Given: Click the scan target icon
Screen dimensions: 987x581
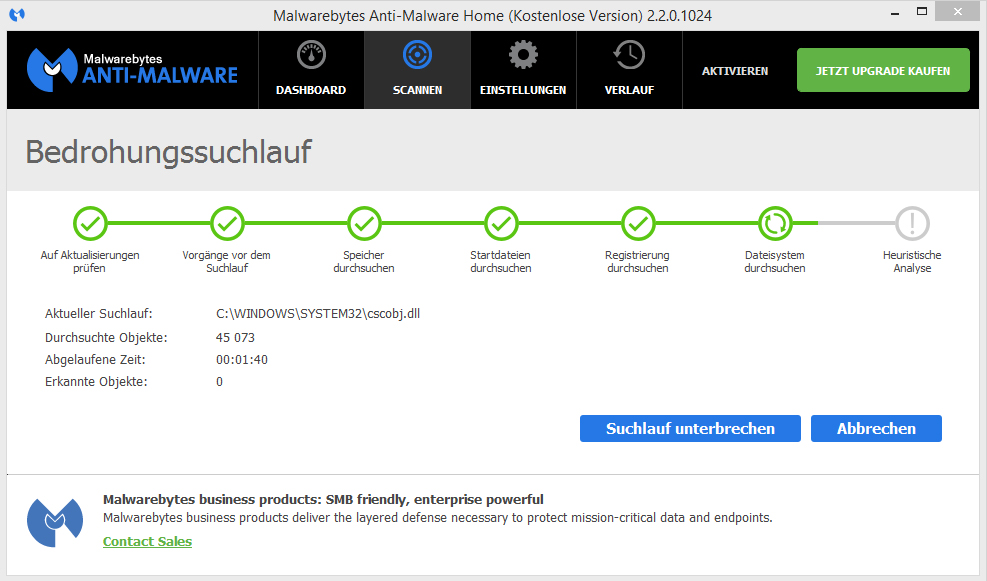Looking at the screenshot, I should click(x=417, y=55).
